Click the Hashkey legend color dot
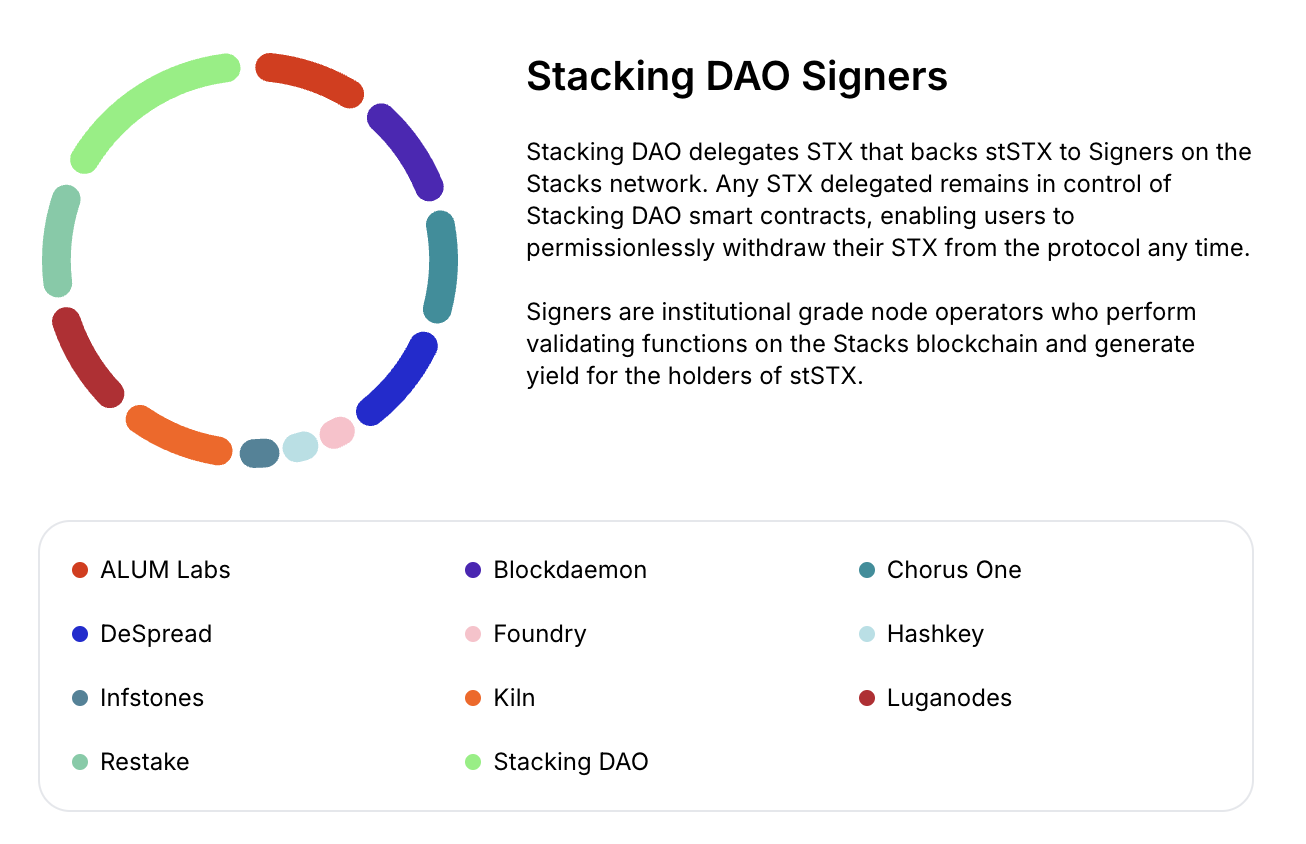 867,634
